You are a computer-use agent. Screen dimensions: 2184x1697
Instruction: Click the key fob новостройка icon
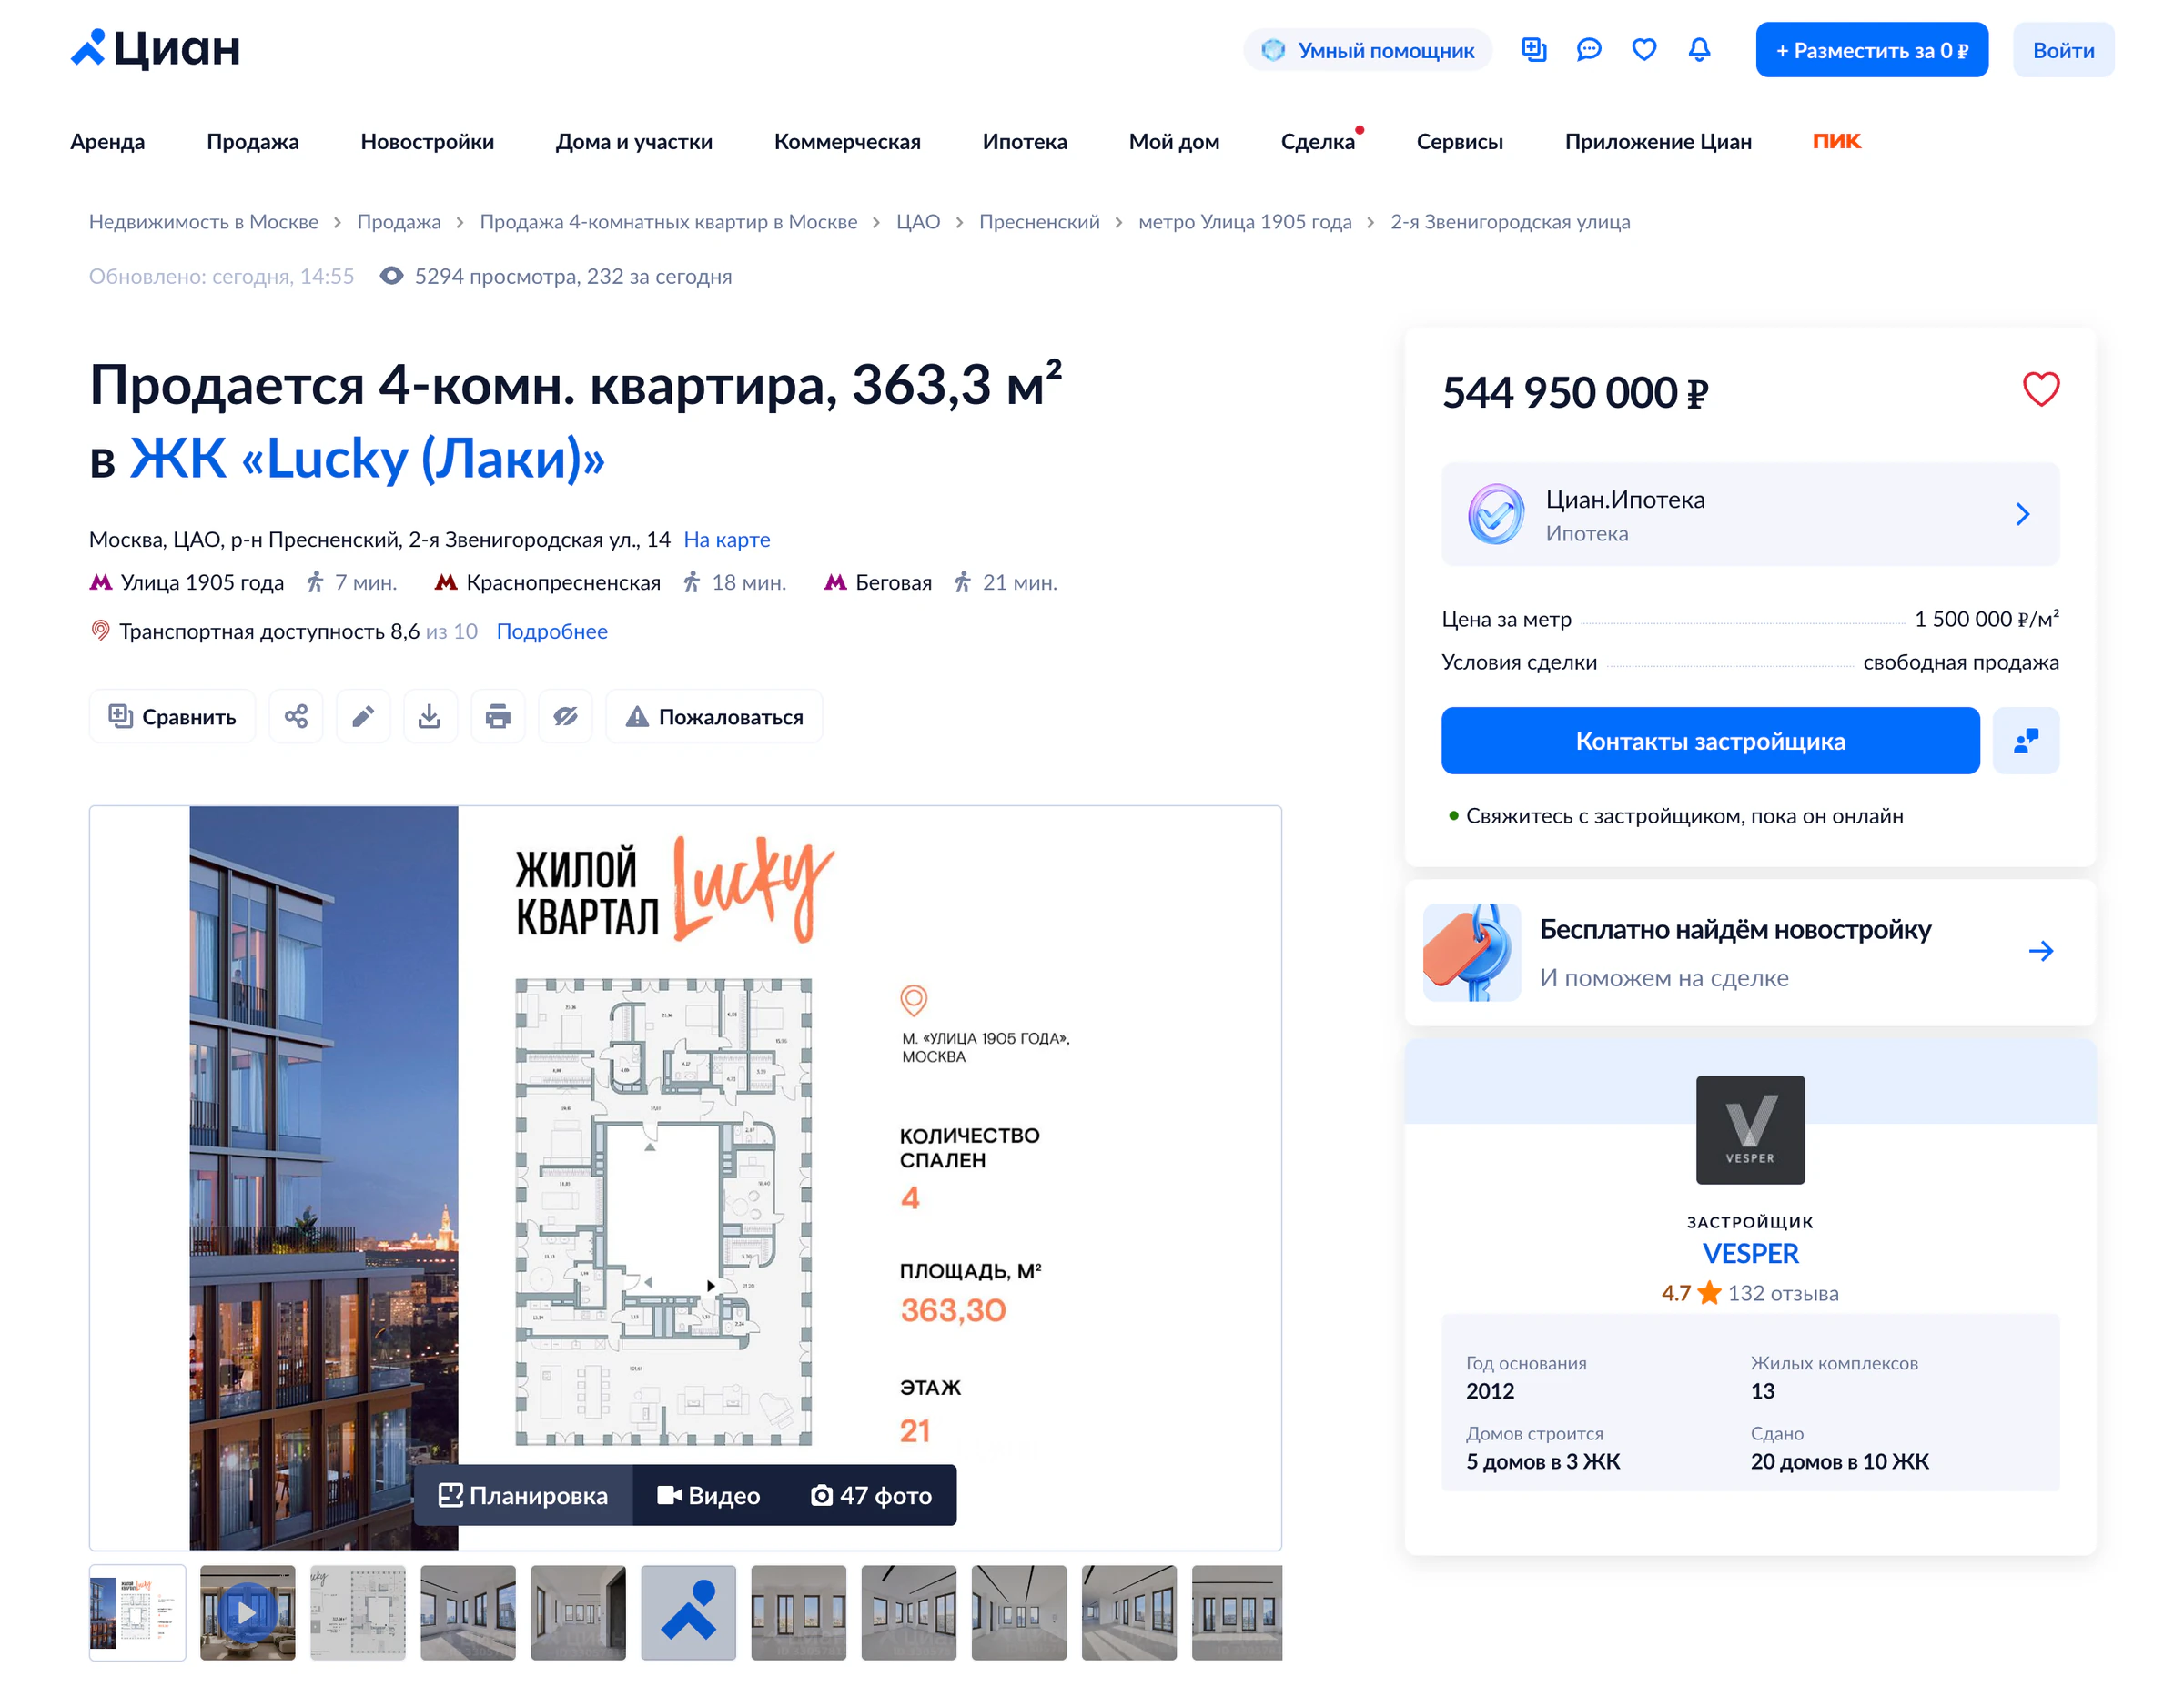[1471, 953]
